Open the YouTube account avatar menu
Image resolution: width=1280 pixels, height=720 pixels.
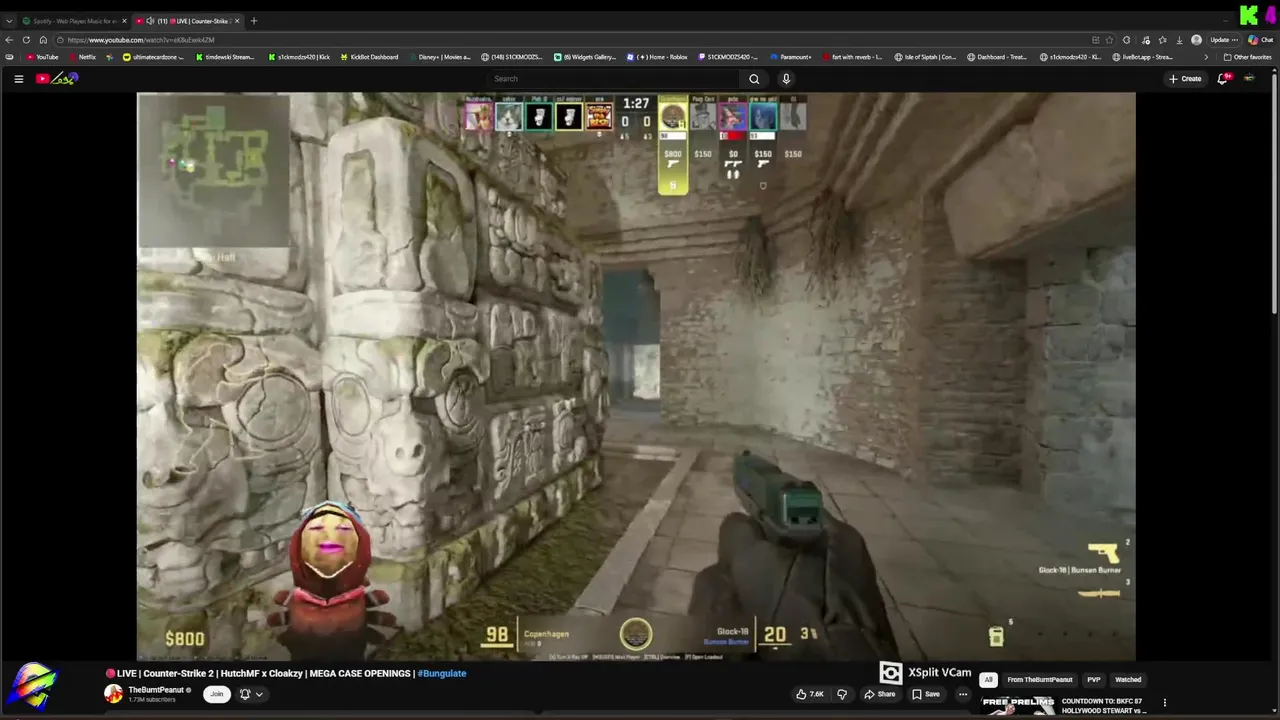click(1249, 79)
